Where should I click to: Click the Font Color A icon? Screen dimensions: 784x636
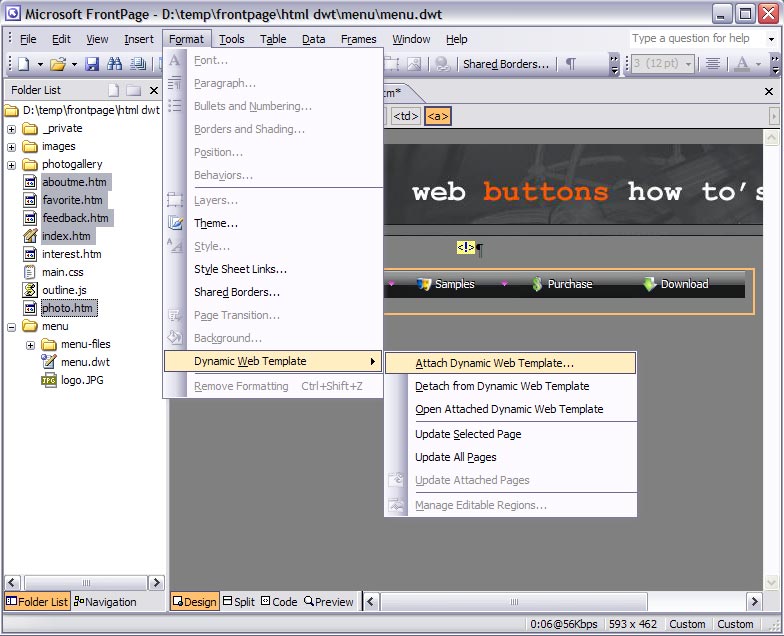742,64
